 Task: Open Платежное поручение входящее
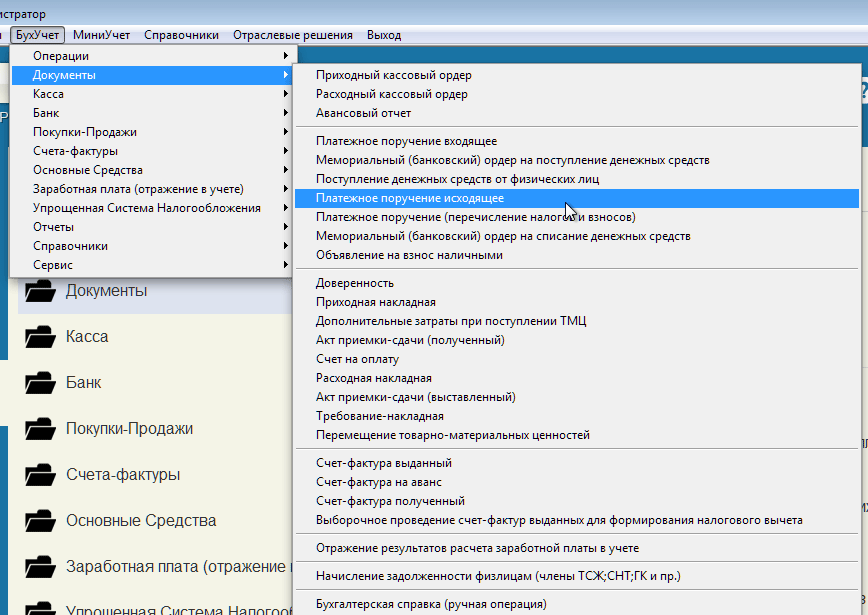[x=577, y=141]
